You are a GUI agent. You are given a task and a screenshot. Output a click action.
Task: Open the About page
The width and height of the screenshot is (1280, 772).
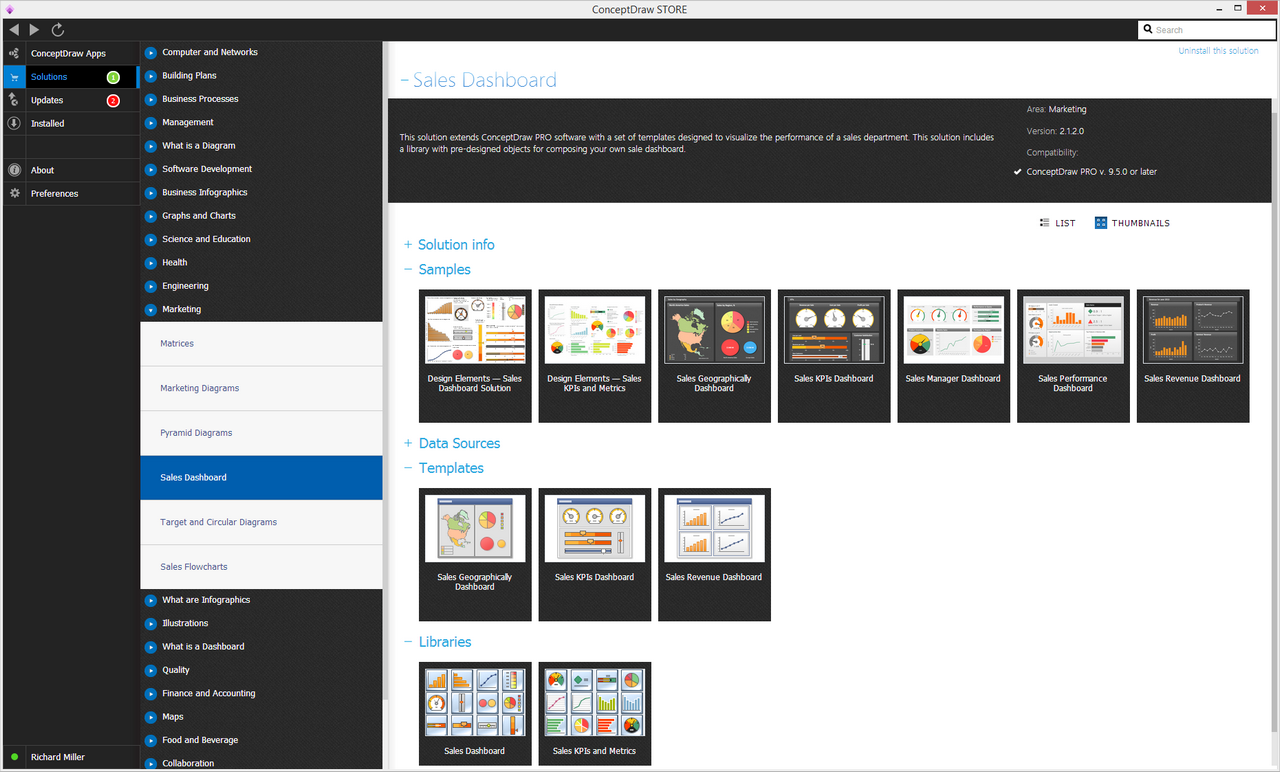coord(70,170)
